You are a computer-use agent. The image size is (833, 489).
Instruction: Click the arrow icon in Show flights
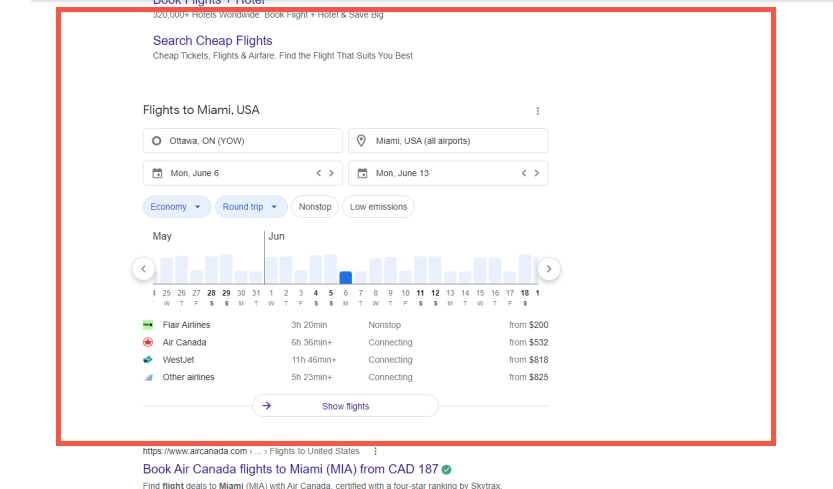[267, 406]
